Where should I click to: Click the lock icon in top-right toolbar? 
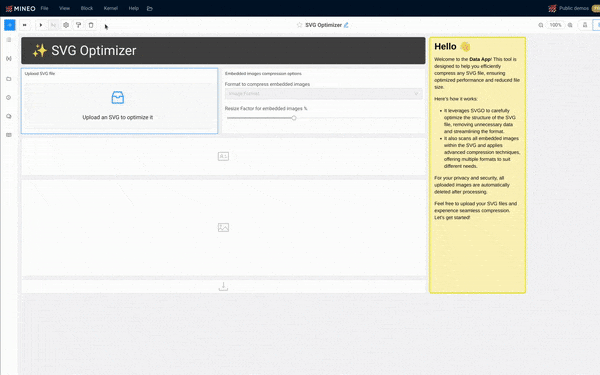click(x=585, y=25)
